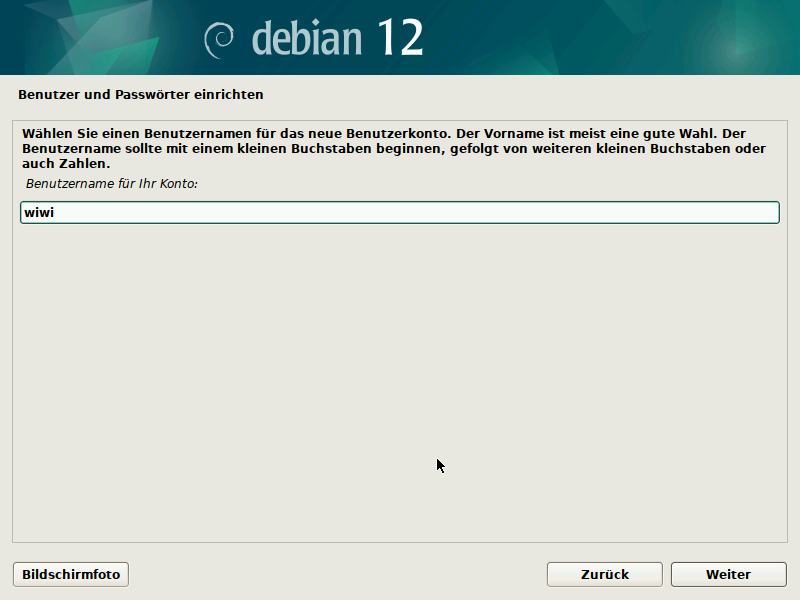Click the "wiwi" text in the username field

point(38,212)
